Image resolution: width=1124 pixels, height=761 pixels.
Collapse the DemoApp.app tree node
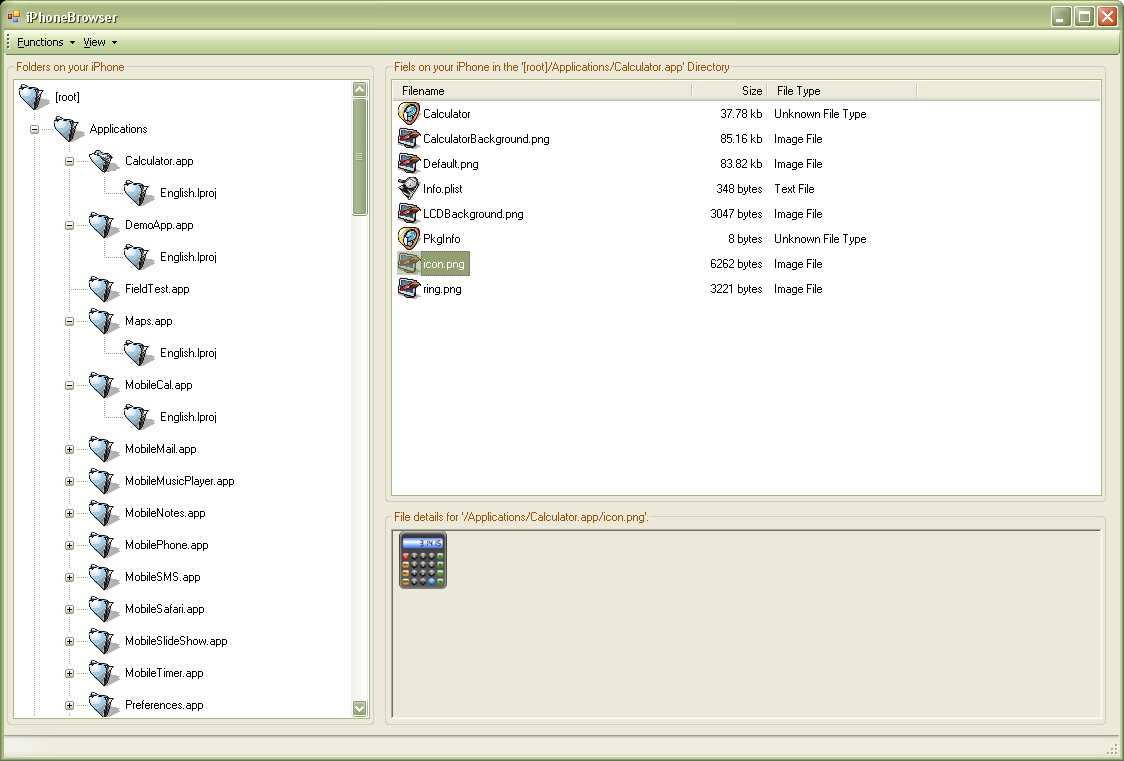point(70,226)
